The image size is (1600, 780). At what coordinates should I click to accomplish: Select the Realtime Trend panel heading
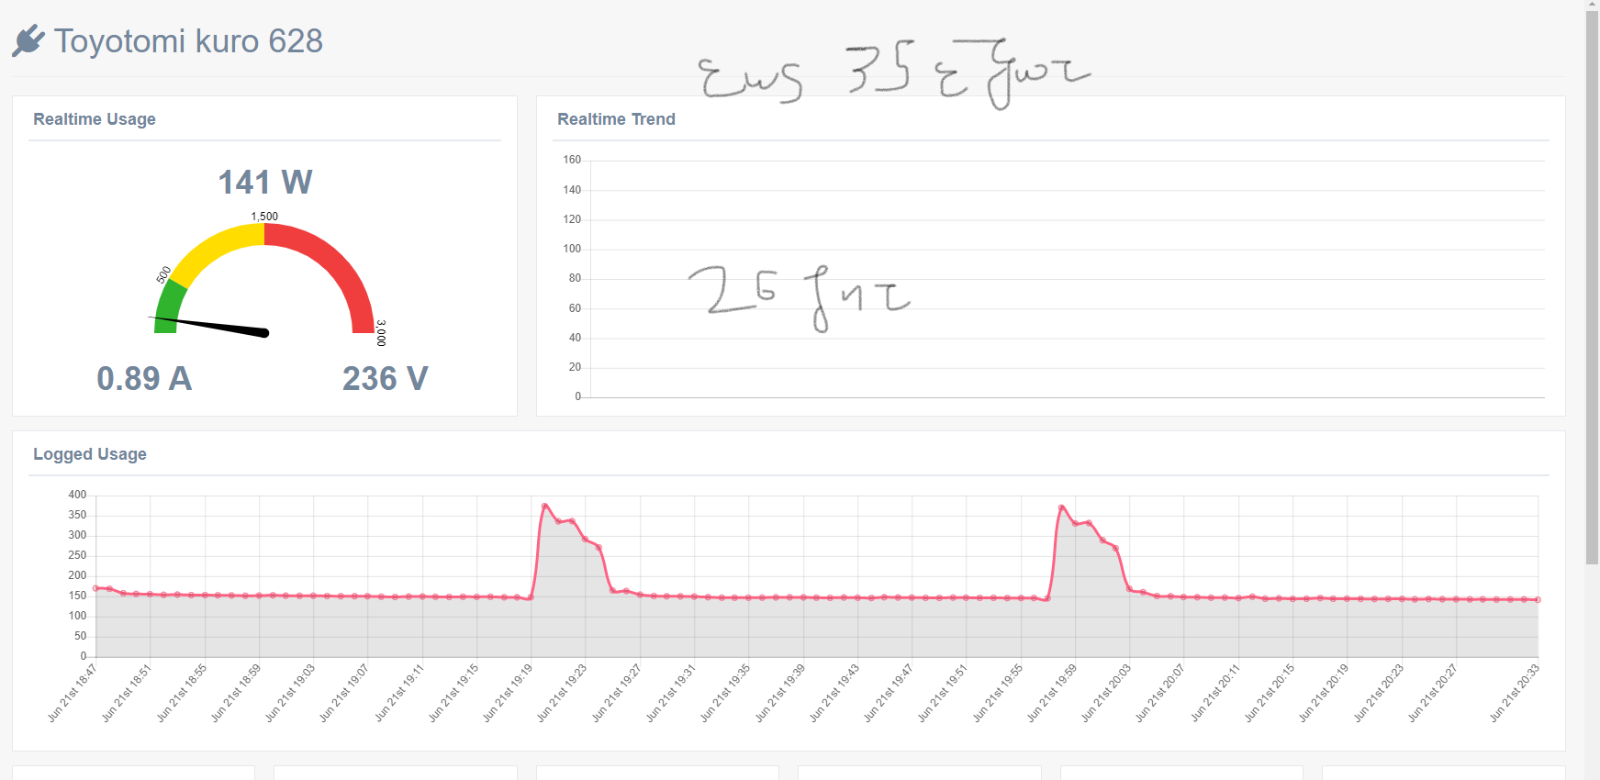click(616, 119)
